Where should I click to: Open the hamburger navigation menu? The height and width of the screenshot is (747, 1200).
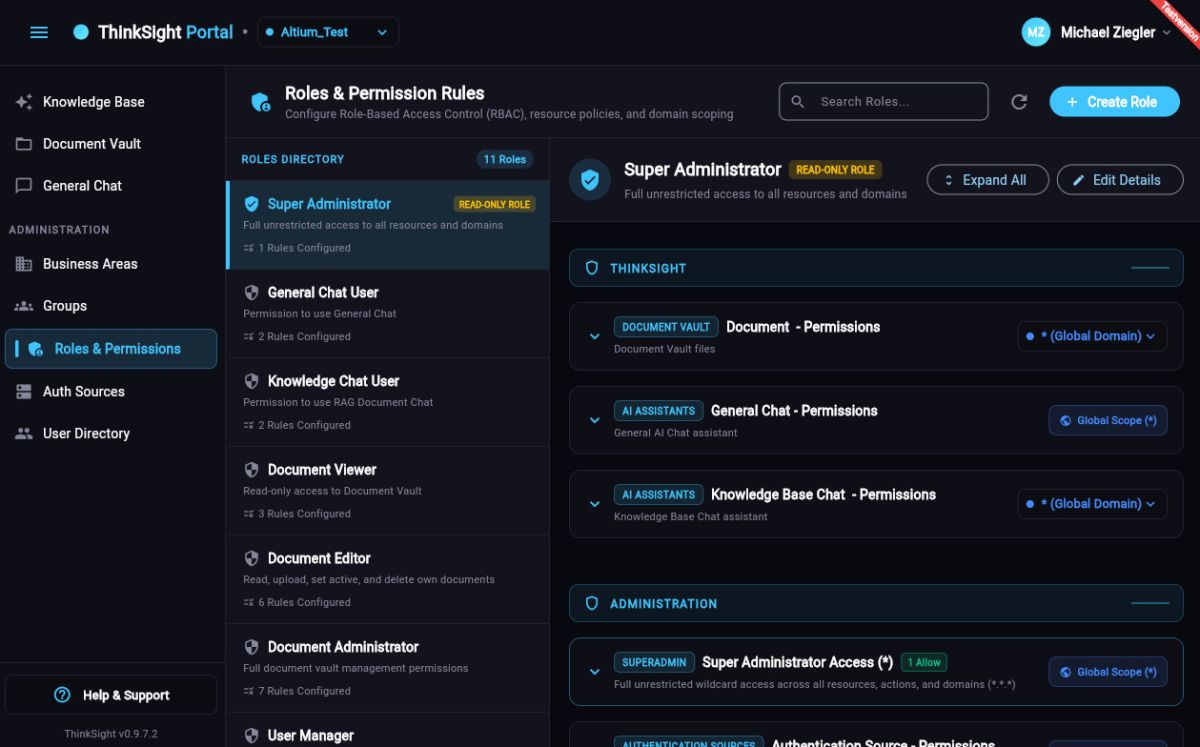(x=39, y=32)
